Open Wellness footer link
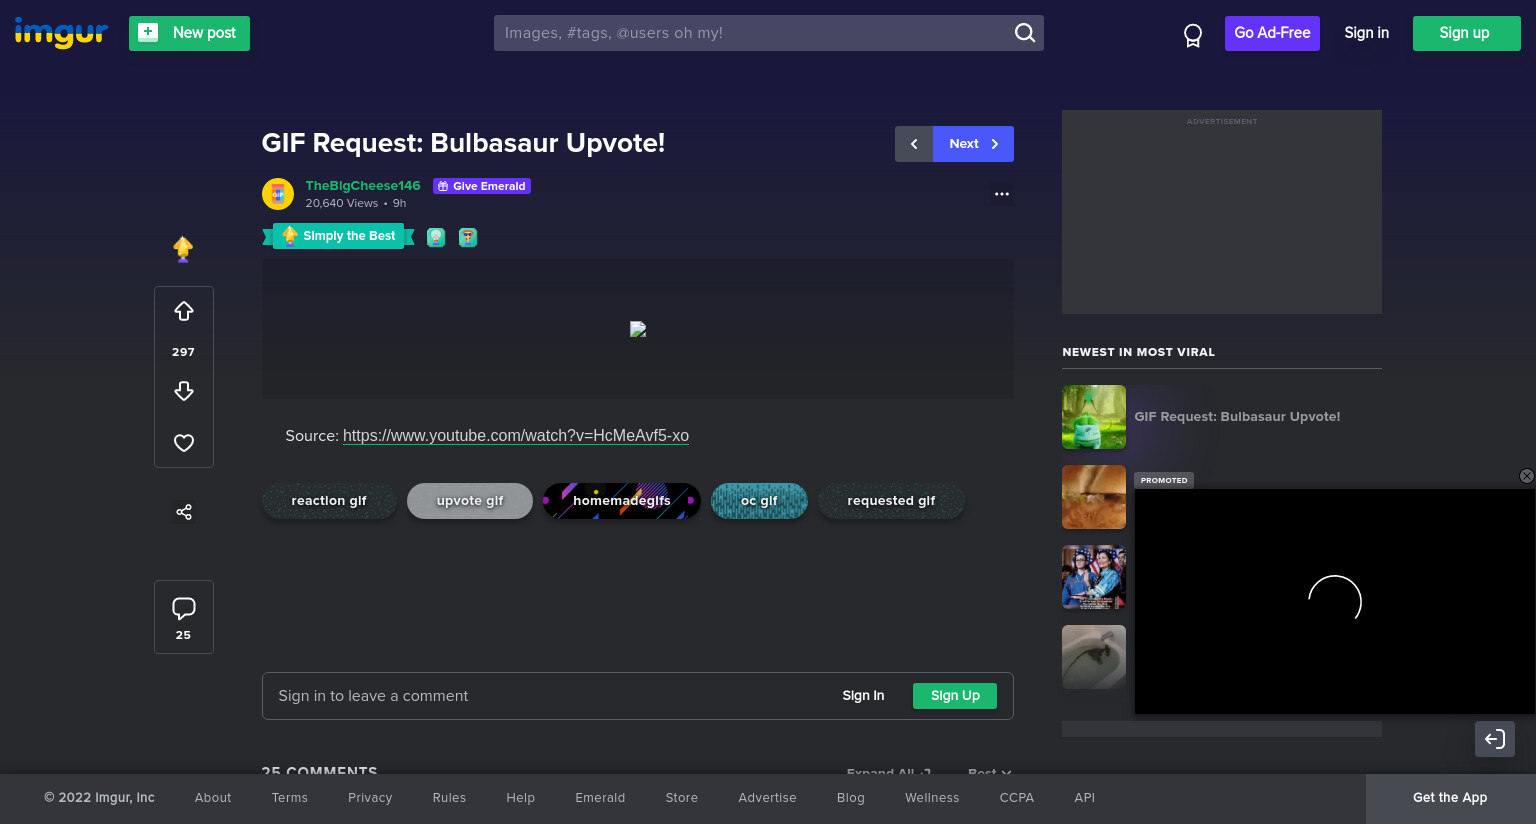 (932, 798)
